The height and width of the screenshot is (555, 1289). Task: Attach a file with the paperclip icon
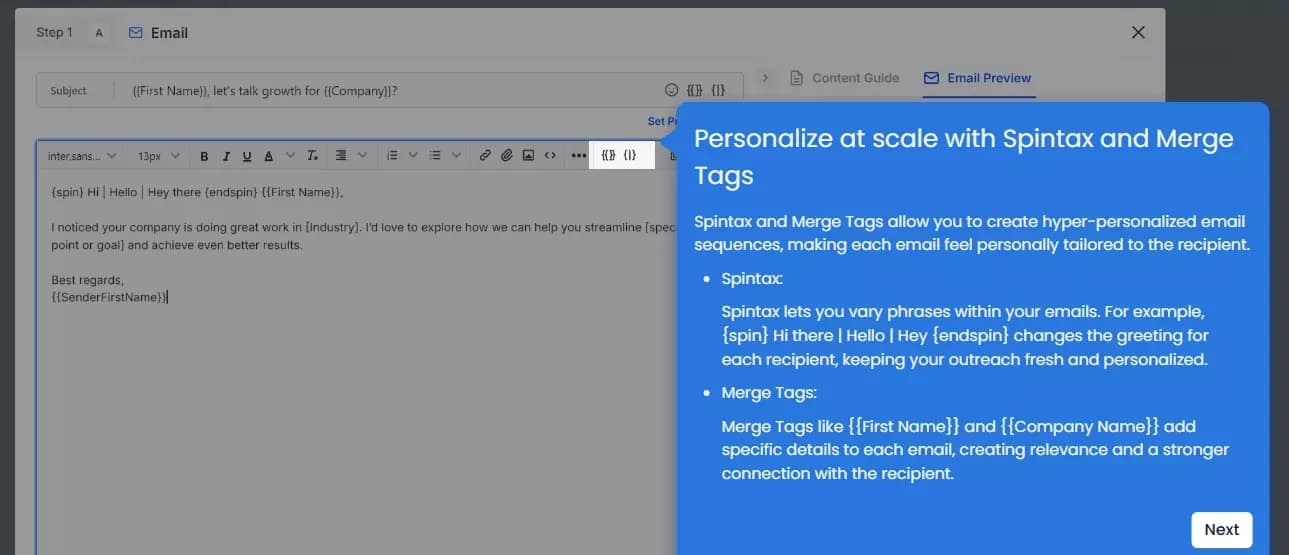[x=507, y=156]
